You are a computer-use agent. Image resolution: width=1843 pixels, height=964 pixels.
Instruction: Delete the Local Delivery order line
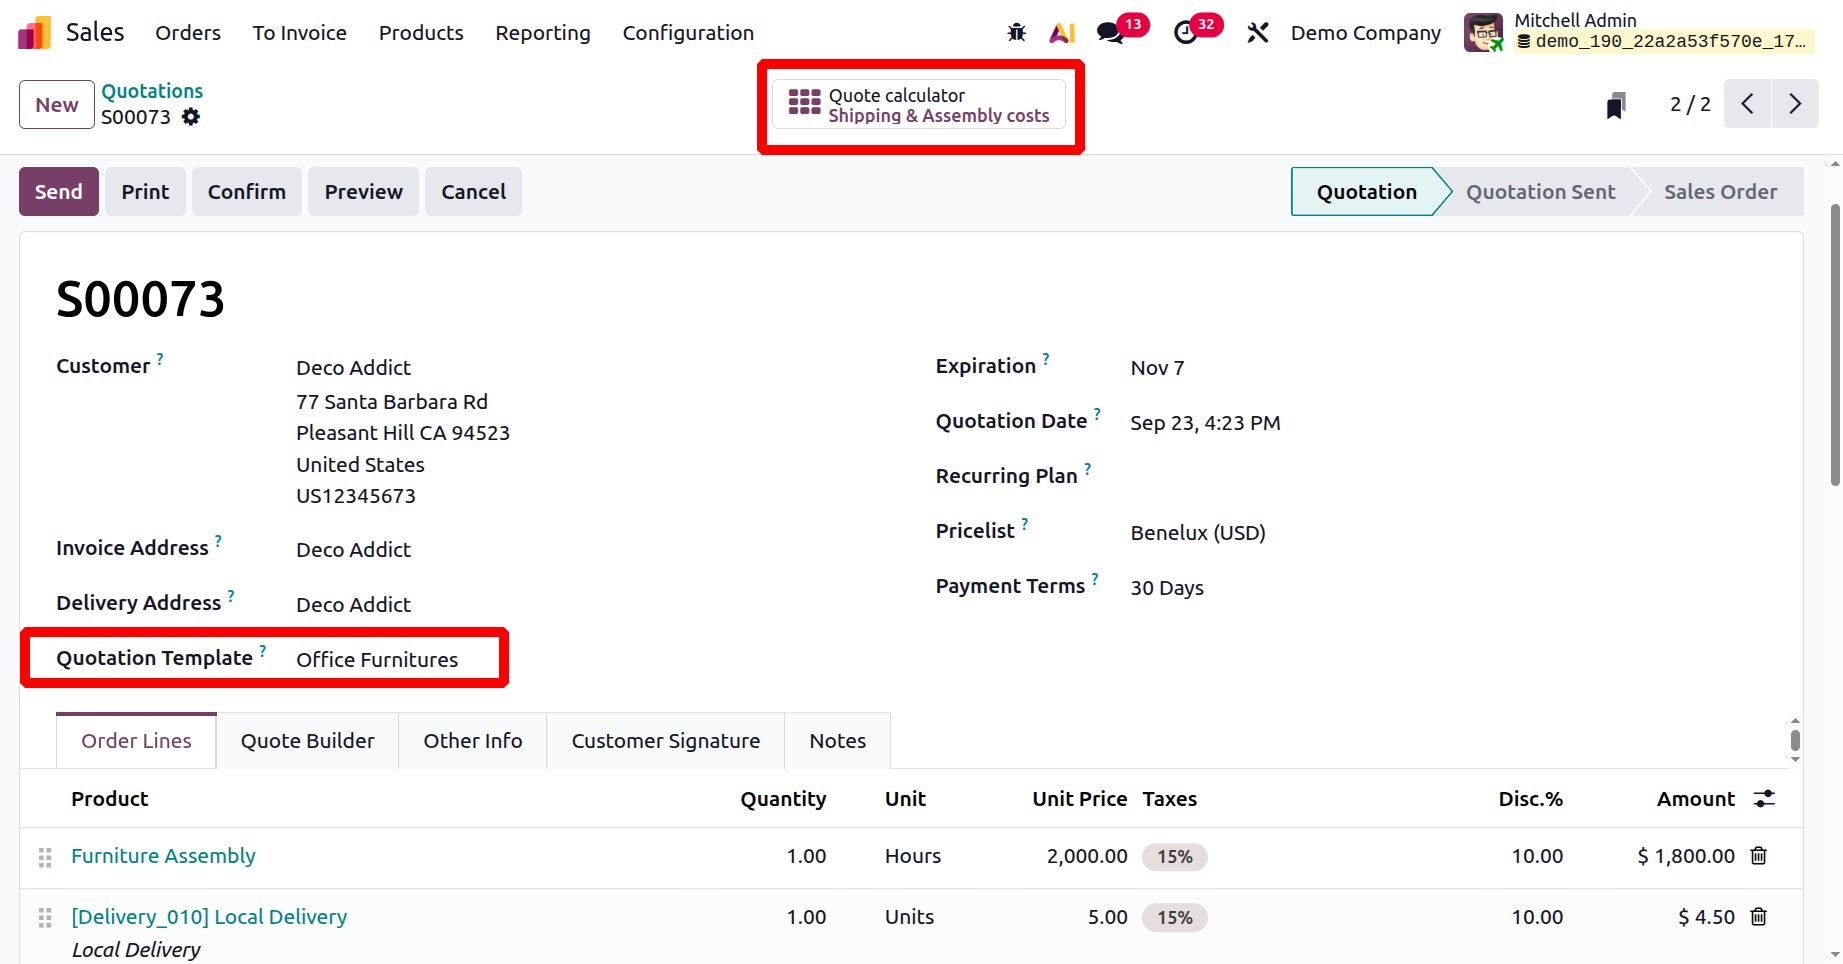coord(1758,917)
